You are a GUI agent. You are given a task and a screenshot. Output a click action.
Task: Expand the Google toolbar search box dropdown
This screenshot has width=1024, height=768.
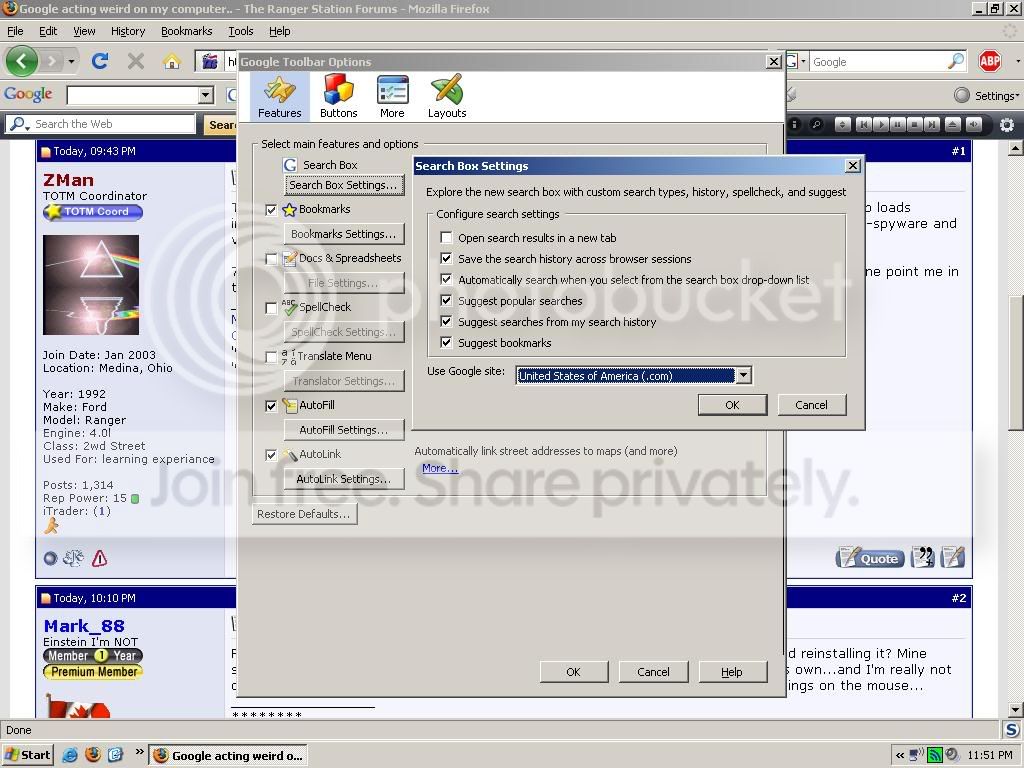point(206,95)
